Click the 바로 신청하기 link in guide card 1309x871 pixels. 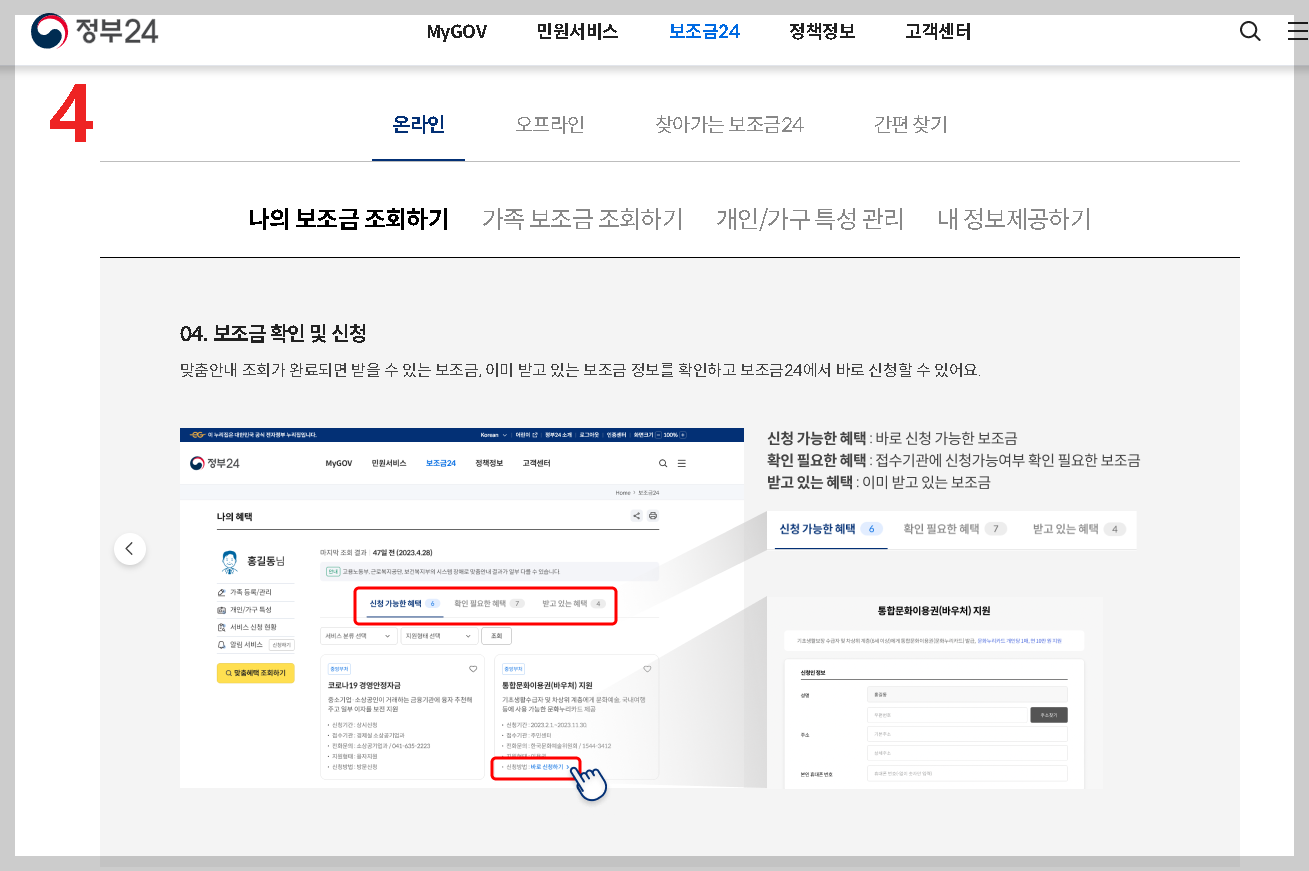(550, 766)
